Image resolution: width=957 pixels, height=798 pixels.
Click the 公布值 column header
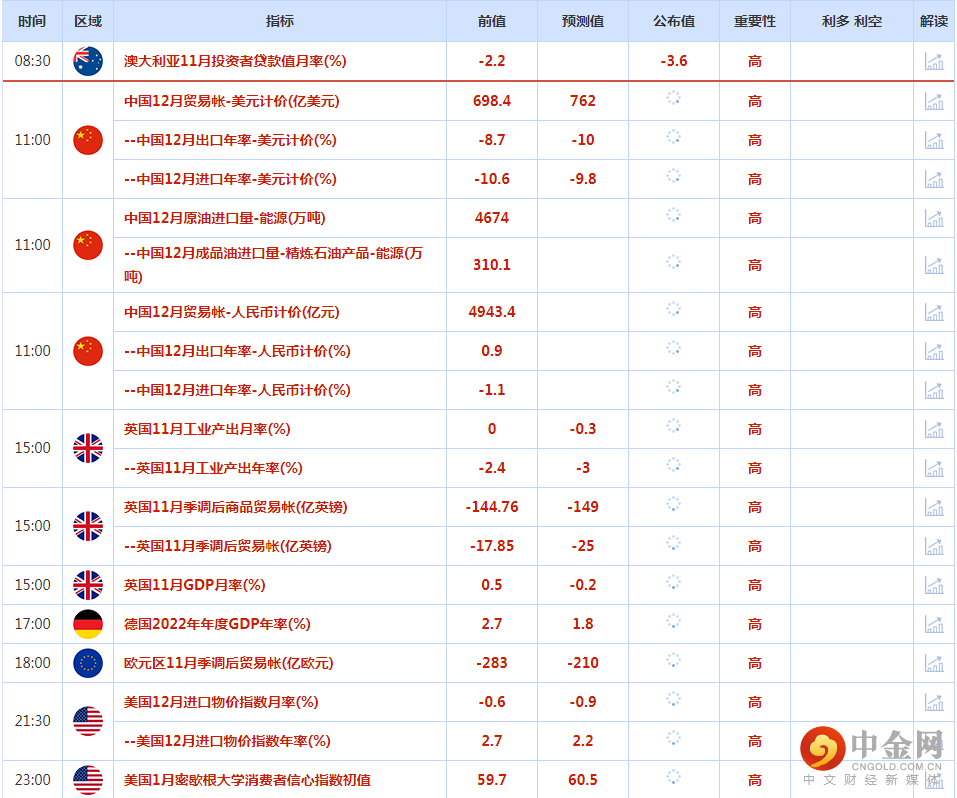point(673,21)
